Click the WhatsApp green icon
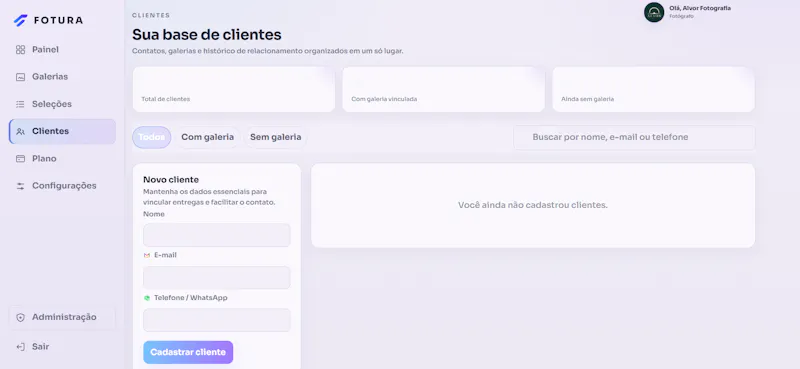 click(147, 298)
